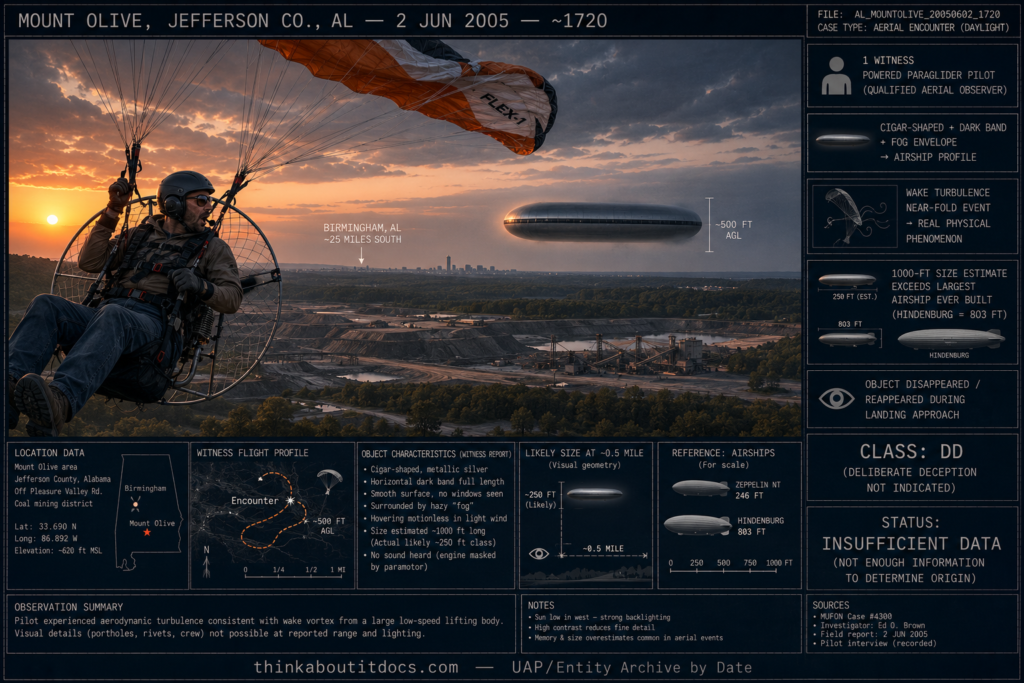Viewport: 1024px width, 683px height.
Task: Click the ~0.5 MILE distance line
Action: tap(603, 556)
